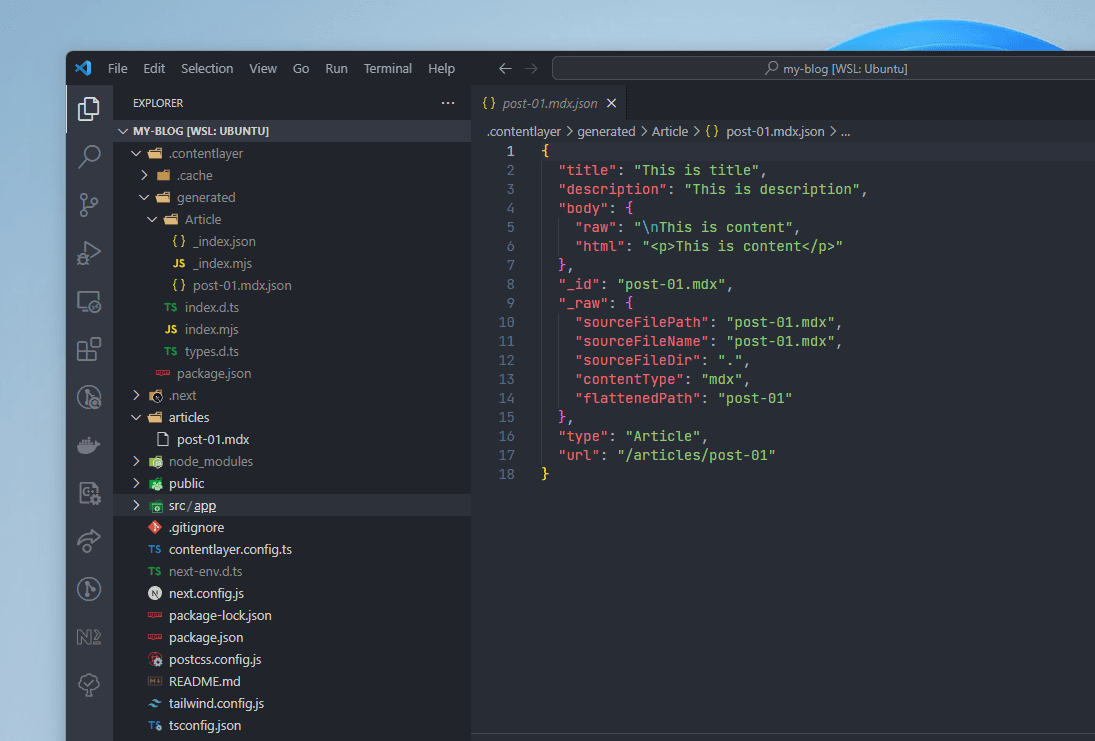This screenshot has height=741, width=1095.
Task: Open index.mjs in generated folder
Action: pyautogui.click(x=292, y=329)
